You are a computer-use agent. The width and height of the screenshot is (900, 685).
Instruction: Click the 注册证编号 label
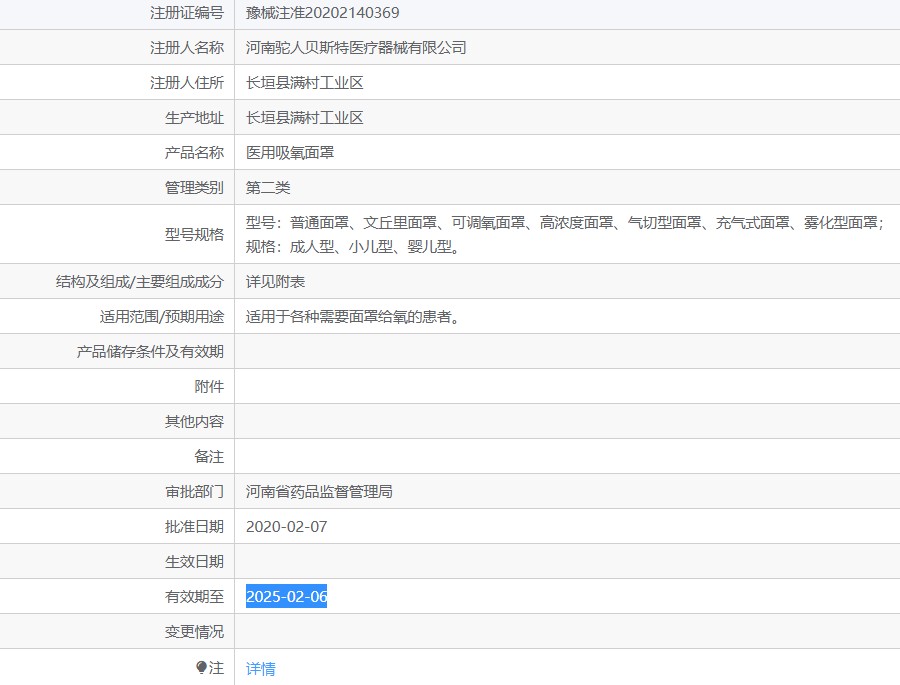coord(187,13)
